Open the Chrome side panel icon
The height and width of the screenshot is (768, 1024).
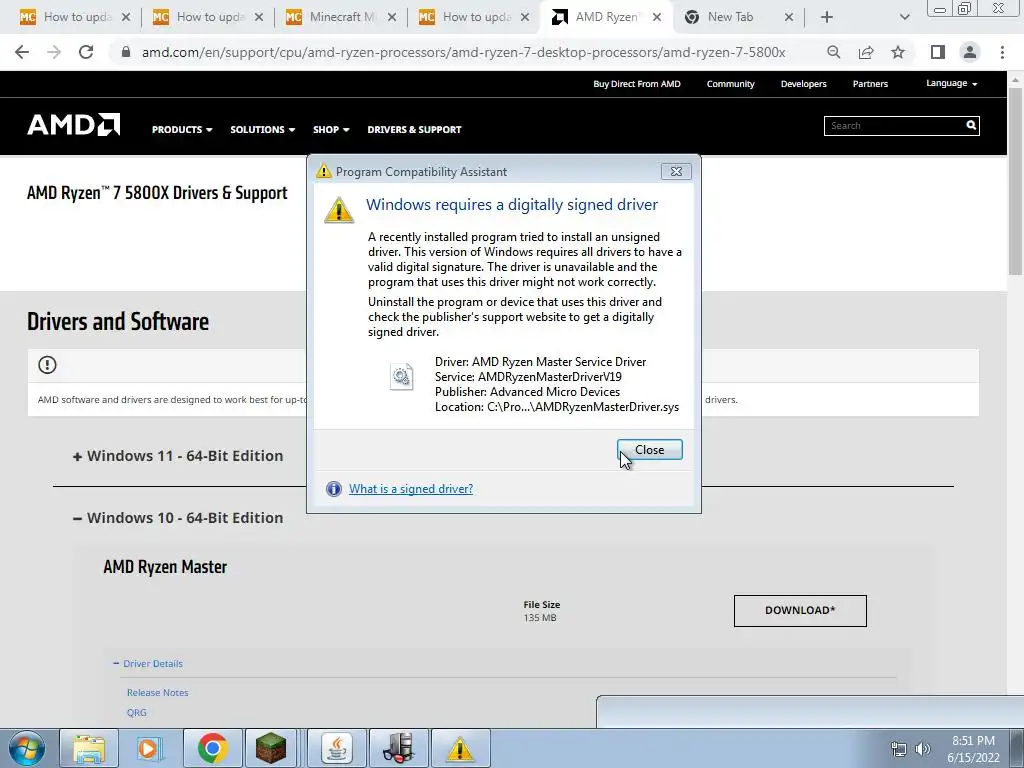tap(938, 52)
